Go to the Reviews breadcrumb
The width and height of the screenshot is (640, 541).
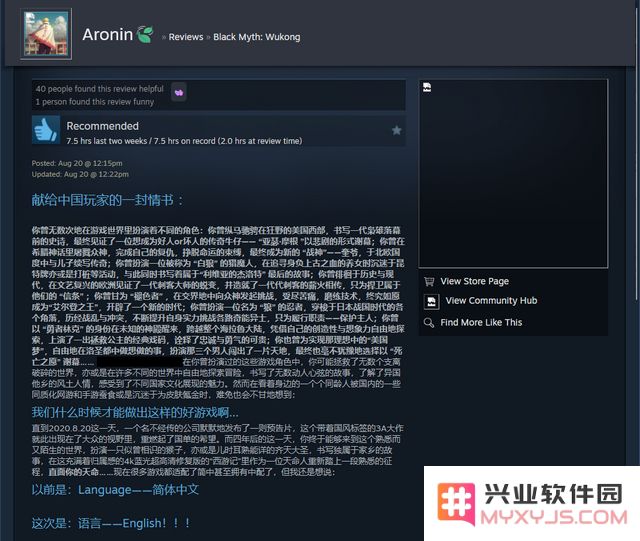coord(186,37)
